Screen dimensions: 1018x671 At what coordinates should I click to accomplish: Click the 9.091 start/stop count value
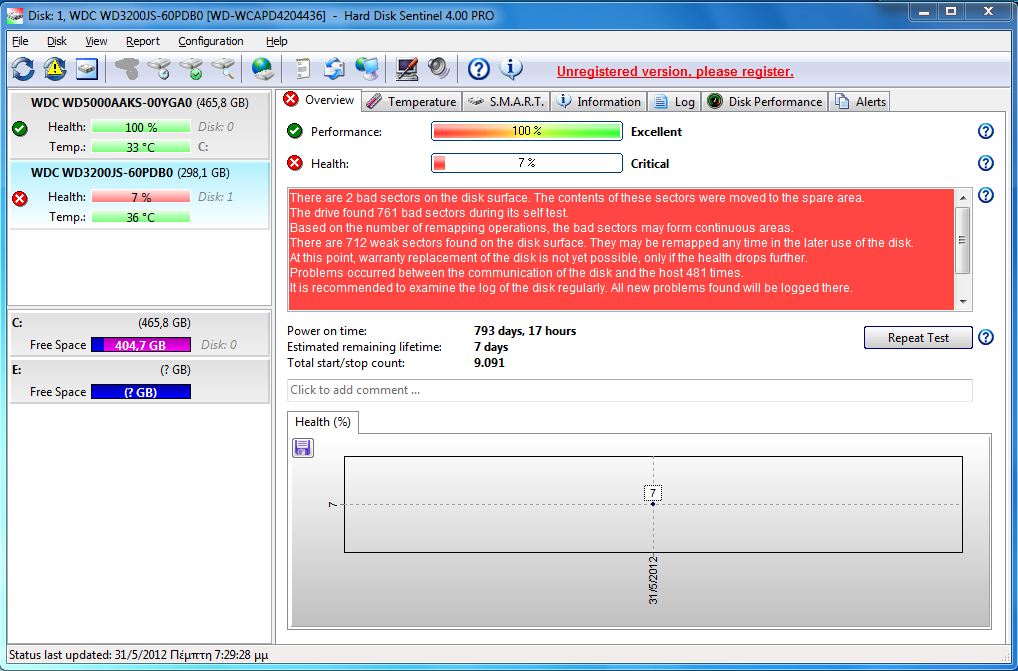(489, 363)
